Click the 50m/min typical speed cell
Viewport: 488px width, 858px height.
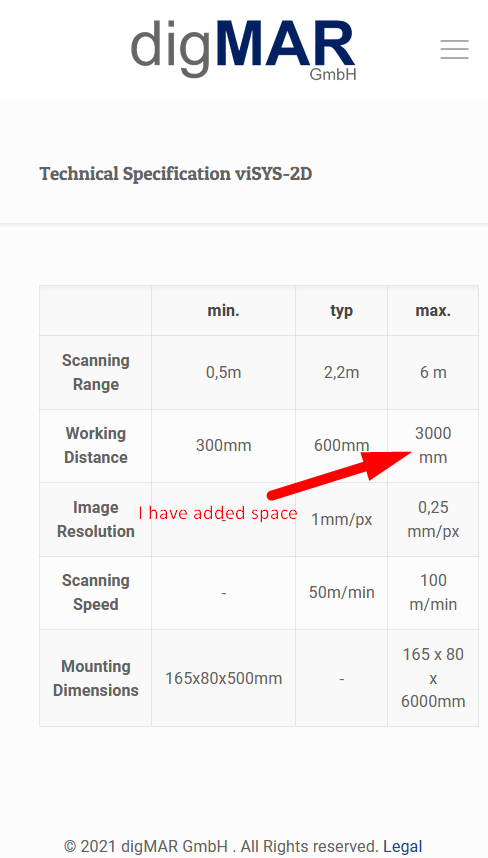tap(341, 593)
